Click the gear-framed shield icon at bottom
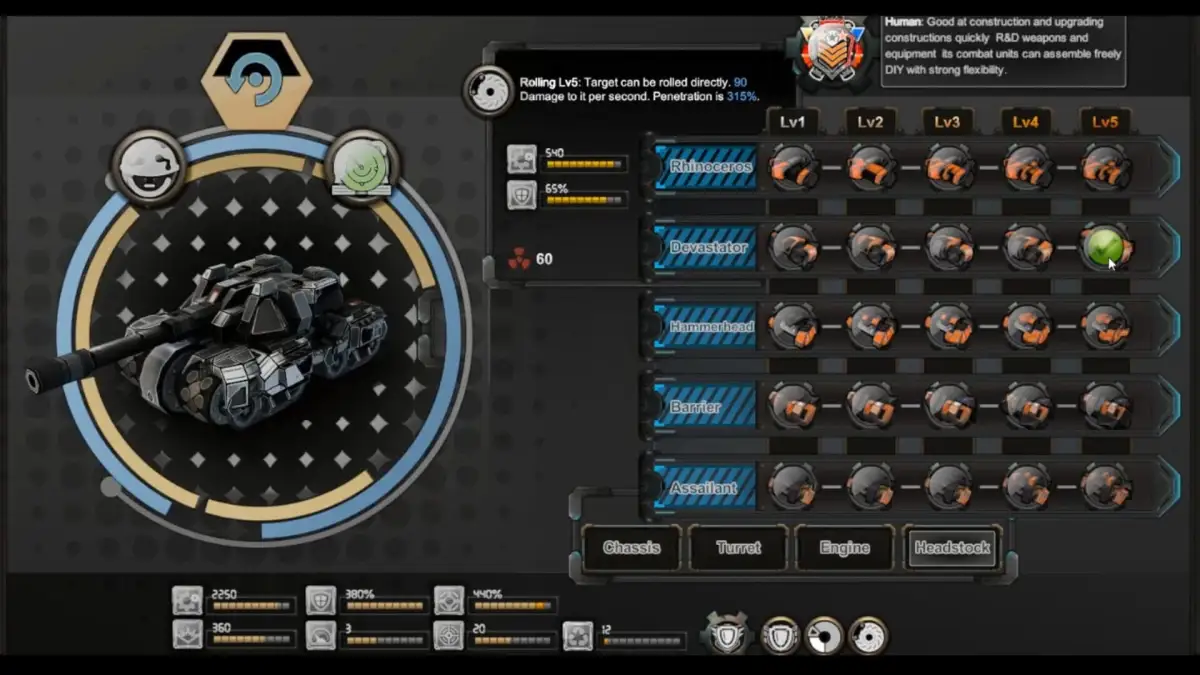The image size is (1200, 675). (x=727, y=635)
